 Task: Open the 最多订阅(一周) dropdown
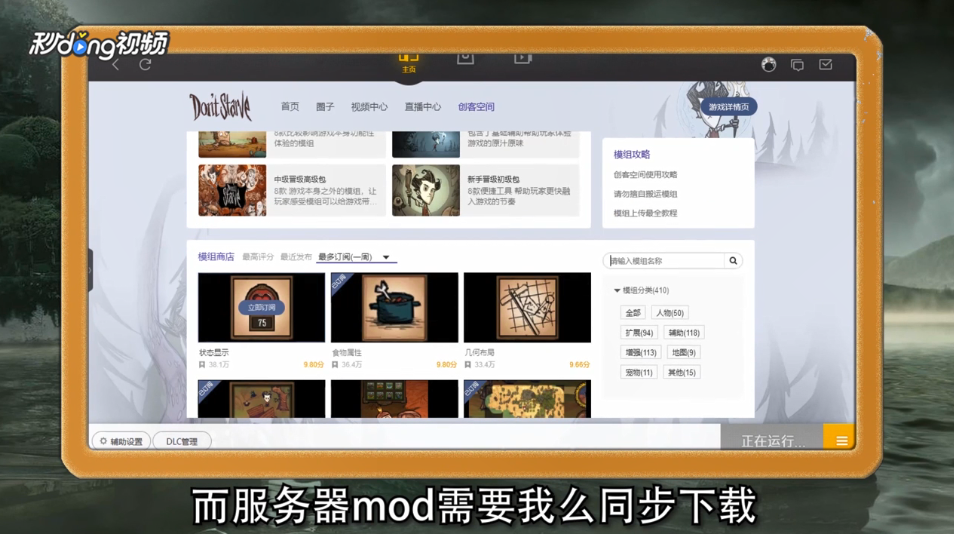[356, 257]
